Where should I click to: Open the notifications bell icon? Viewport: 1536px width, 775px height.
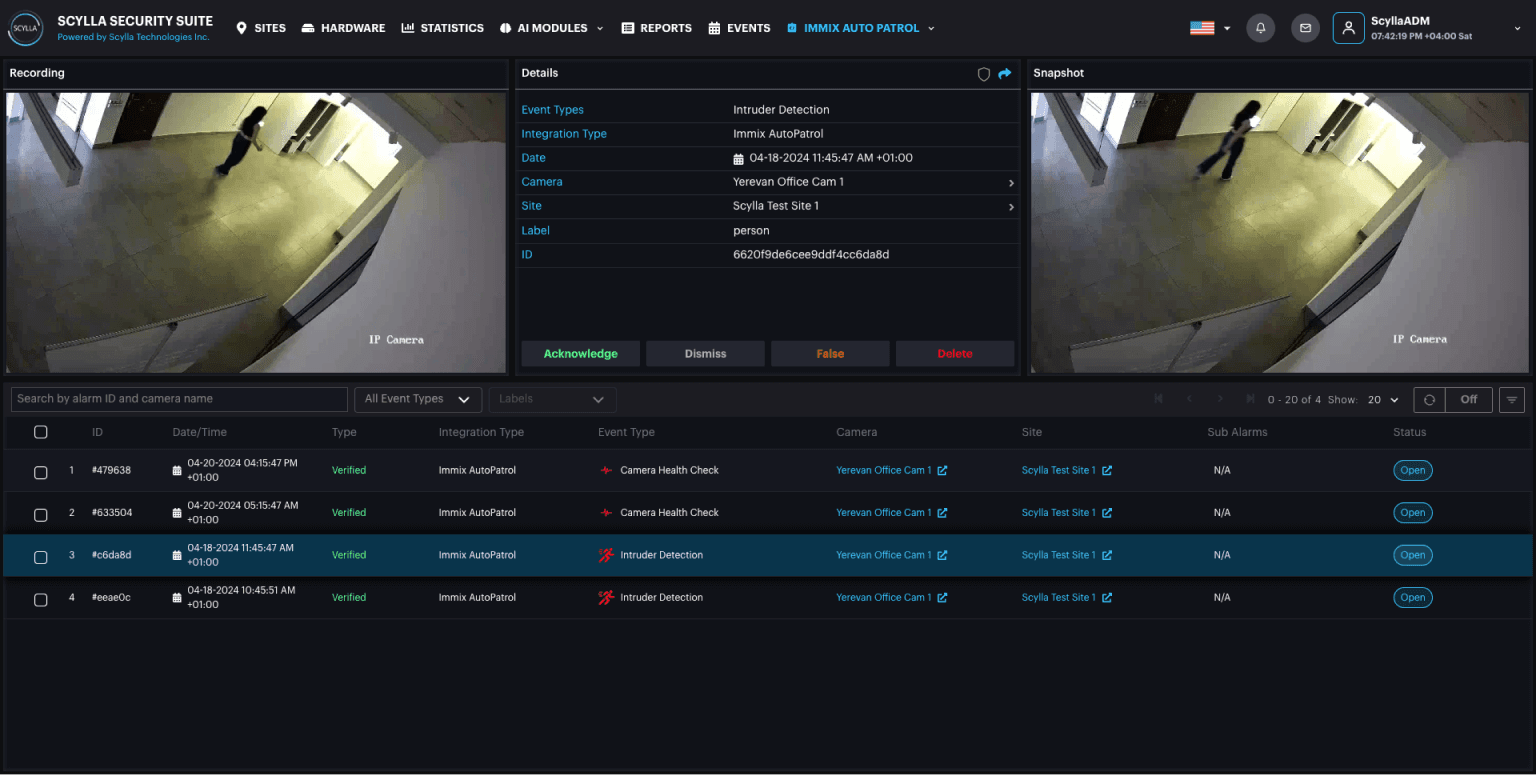tap(1260, 28)
